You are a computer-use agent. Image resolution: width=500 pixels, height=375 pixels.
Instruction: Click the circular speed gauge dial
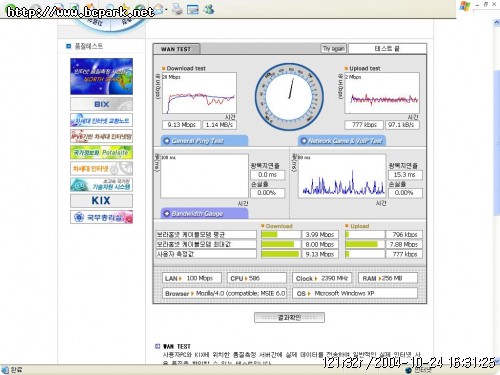(x=289, y=97)
